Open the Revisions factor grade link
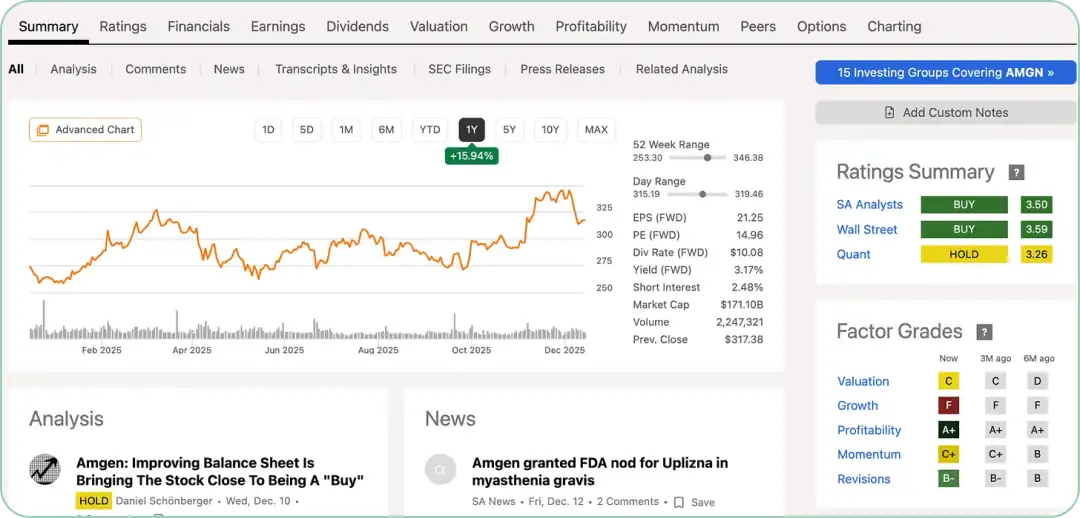The width and height of the screenshot is (1080, 518). click(864, 479)
